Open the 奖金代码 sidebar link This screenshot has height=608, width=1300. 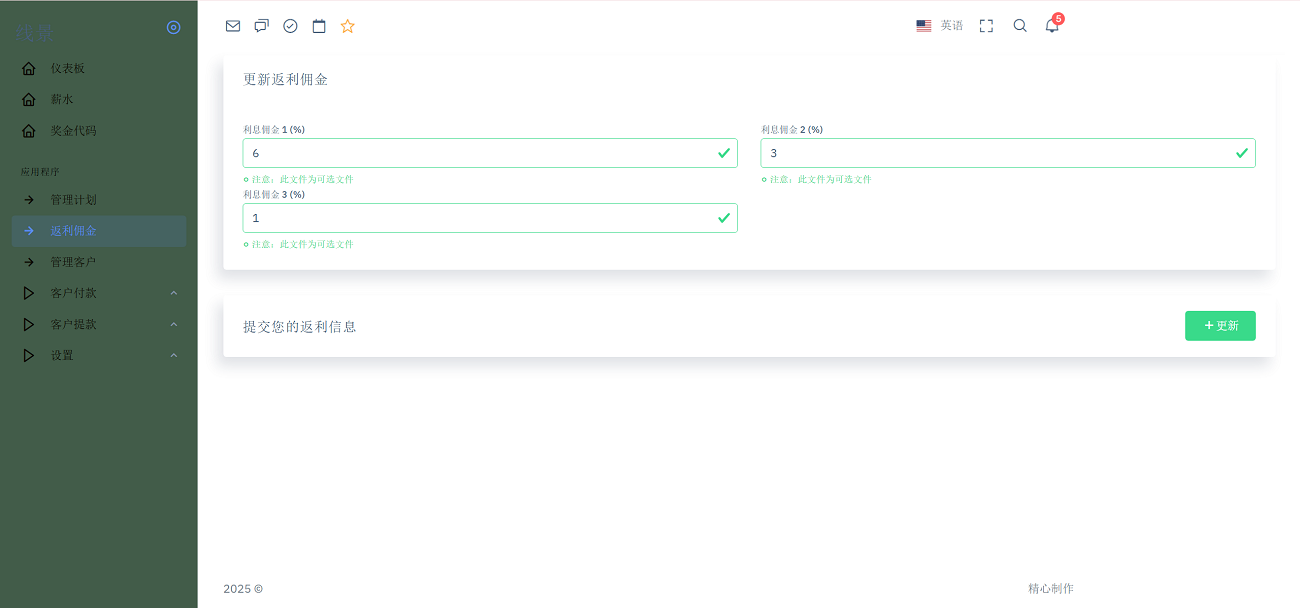tap(73, 130)
